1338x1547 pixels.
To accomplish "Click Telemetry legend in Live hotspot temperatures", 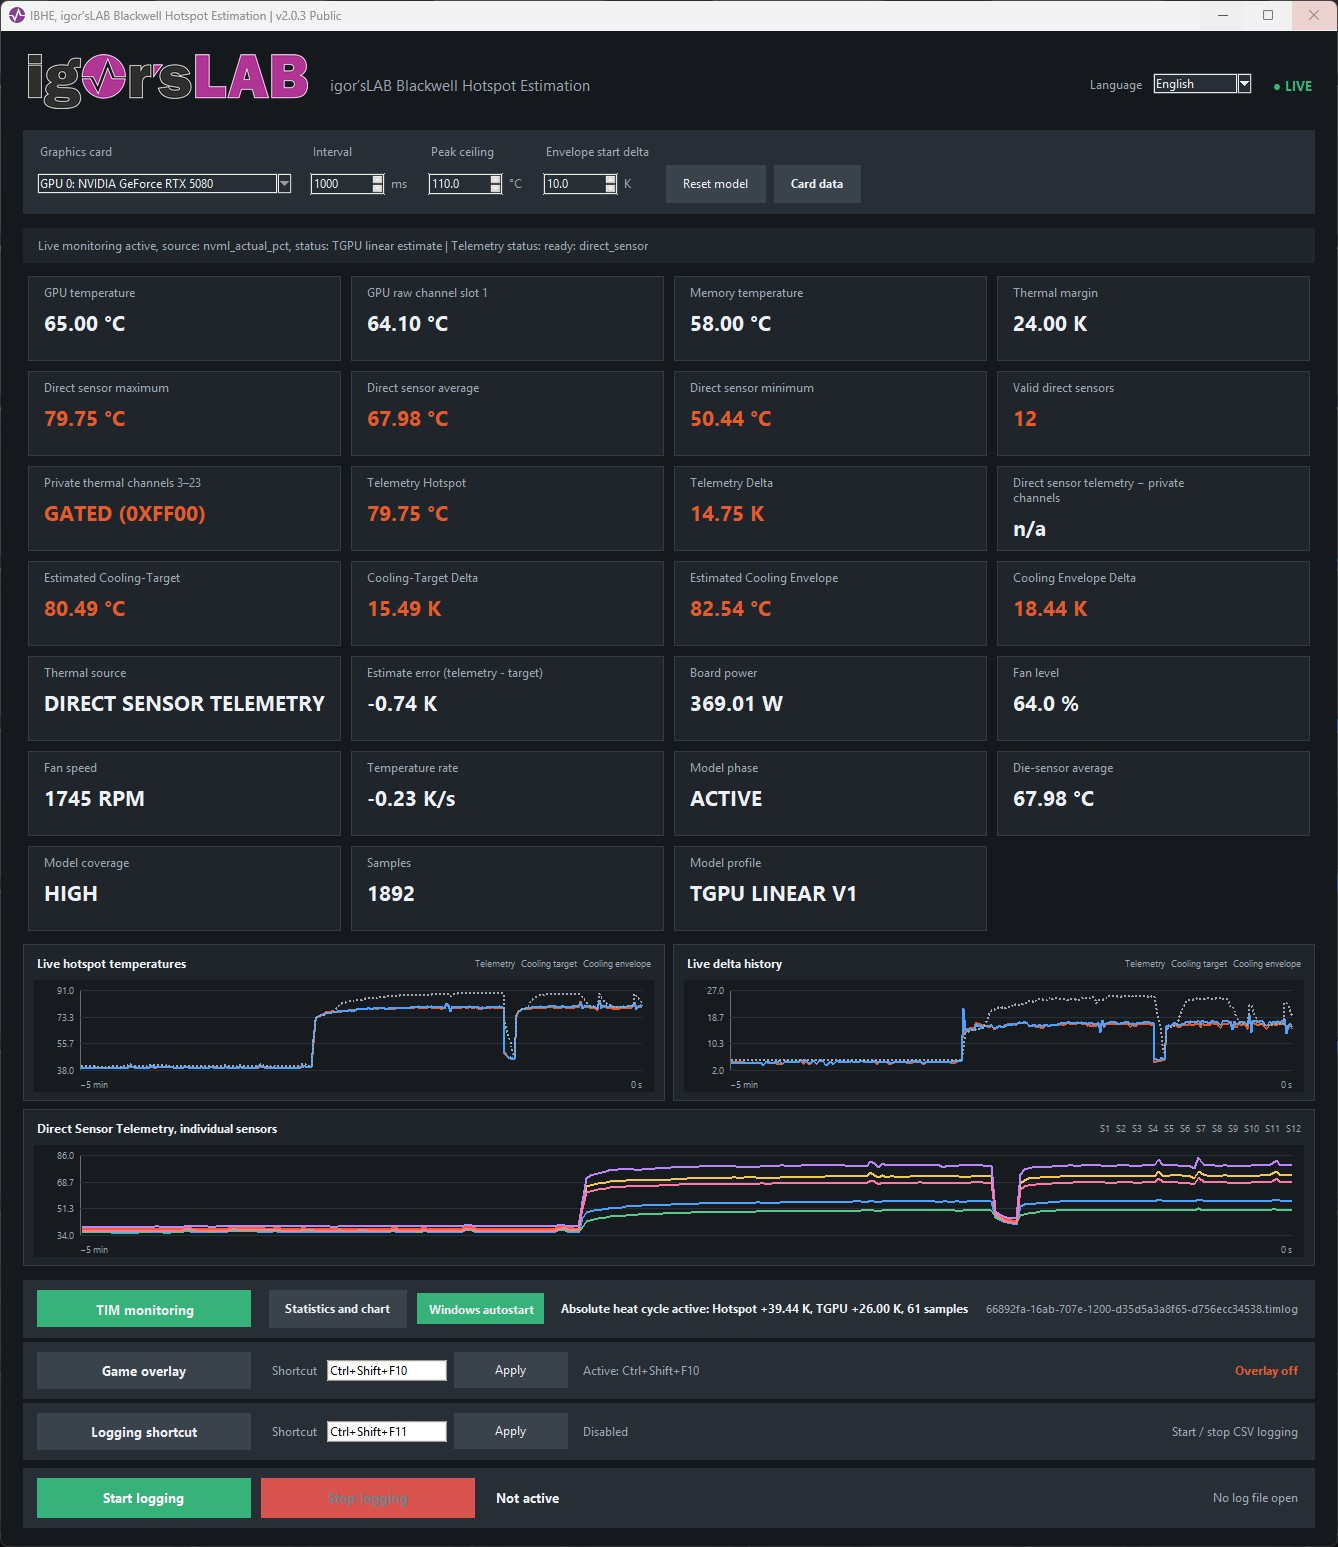I will (x=495, y=964).
